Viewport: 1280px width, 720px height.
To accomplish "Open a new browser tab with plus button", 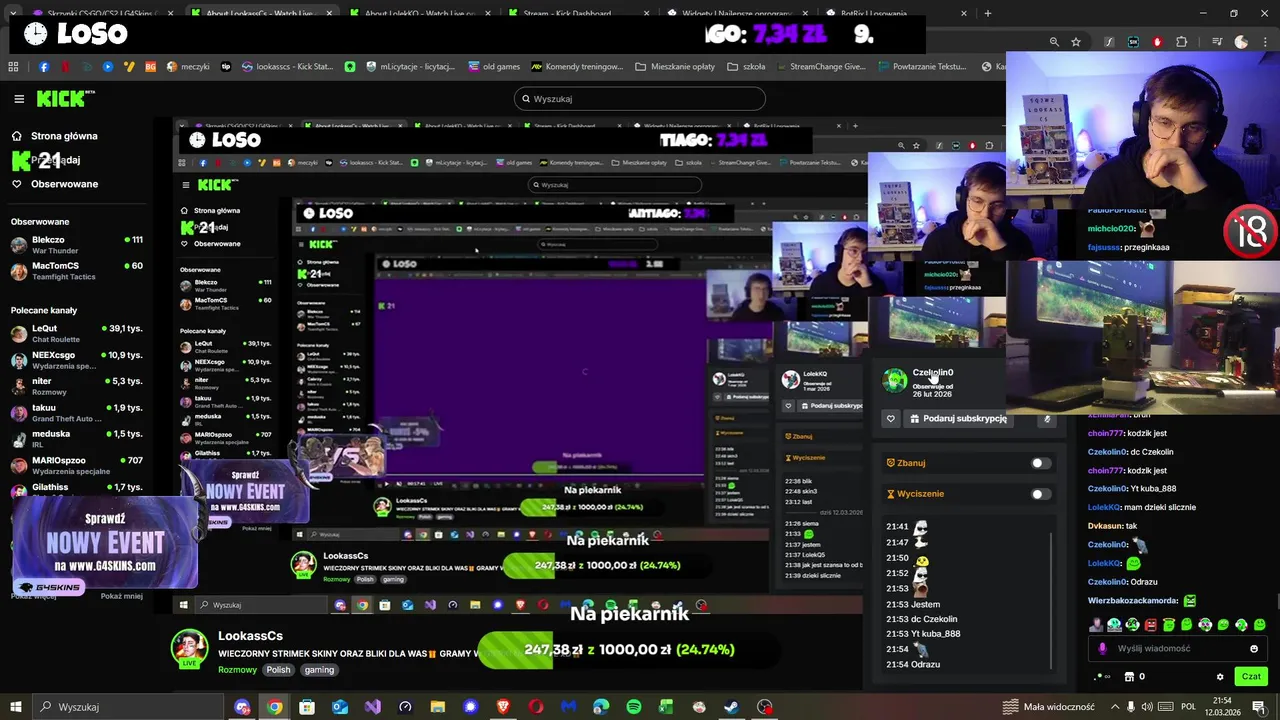I will 988,13.
